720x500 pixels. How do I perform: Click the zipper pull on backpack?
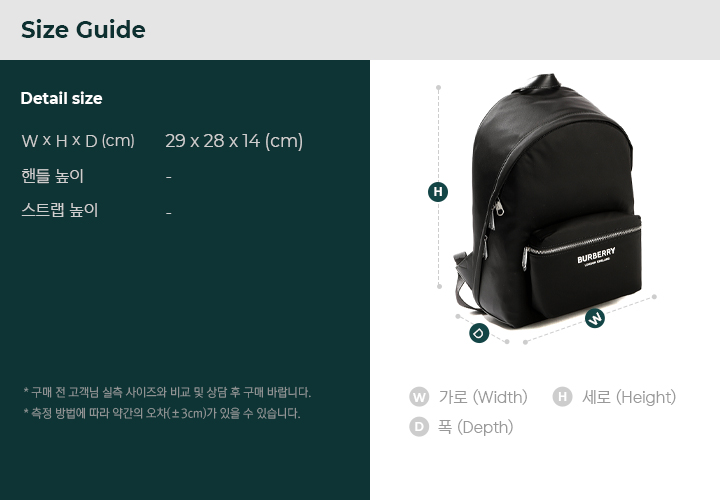pyautogui.click(x=498, y=209)
